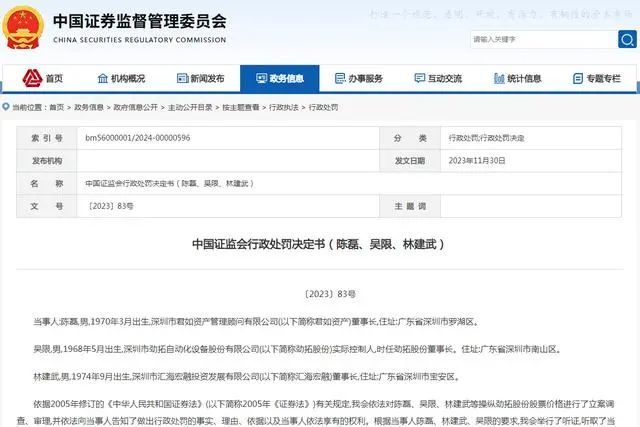Image resolution: width=640 pixels, height=427 pixels.
Task: Click the newspaper icon beside 新闻发布
Action: (182, 78)
